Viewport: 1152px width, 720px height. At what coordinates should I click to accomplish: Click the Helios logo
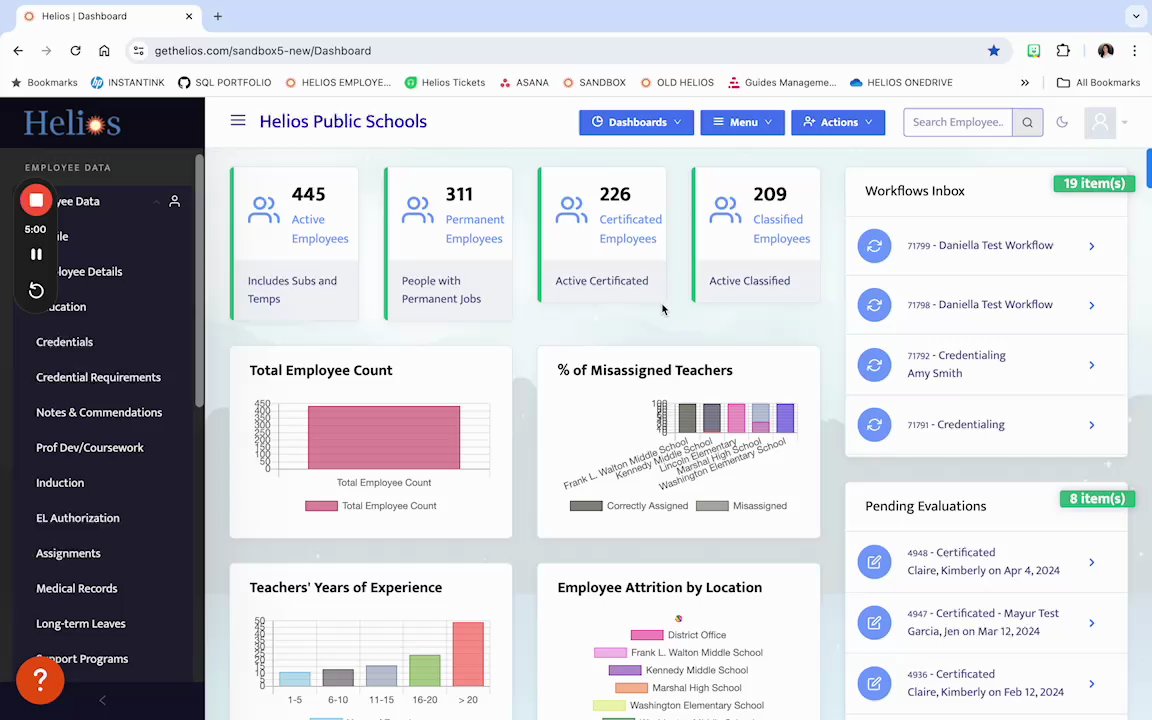(x=72, y=123)
